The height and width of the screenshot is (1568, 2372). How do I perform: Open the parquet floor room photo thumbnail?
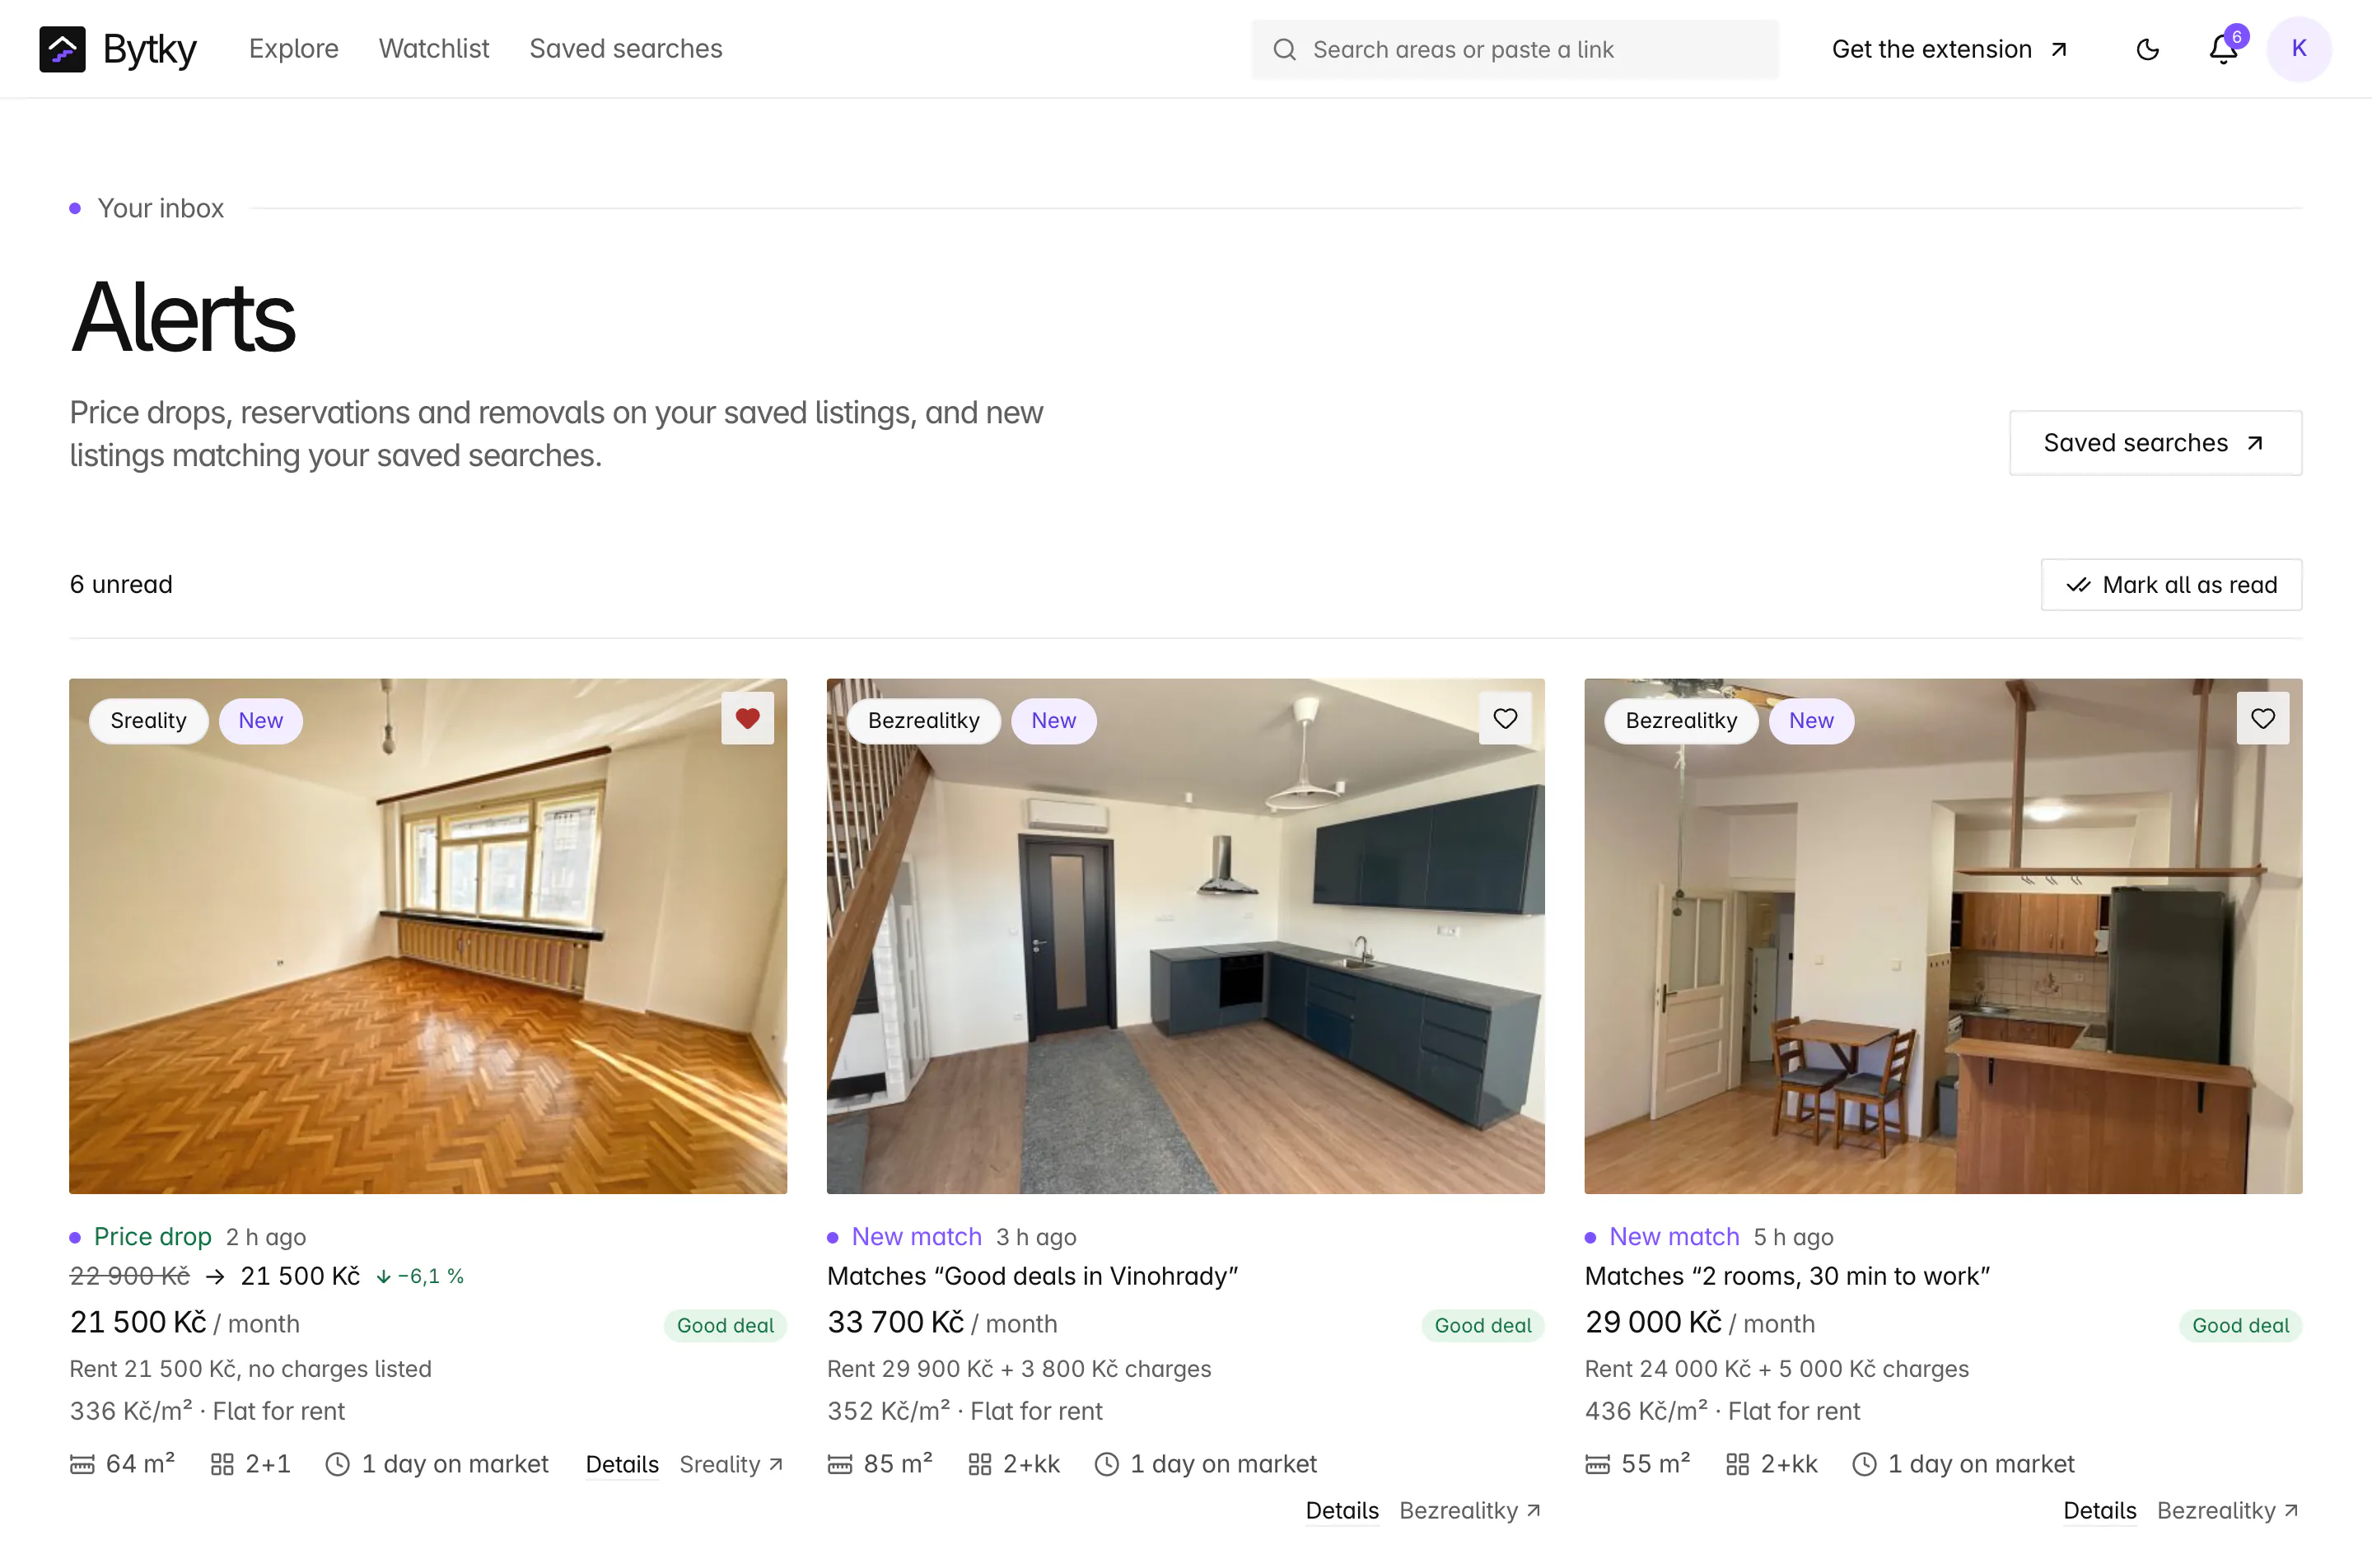[428, 936]
